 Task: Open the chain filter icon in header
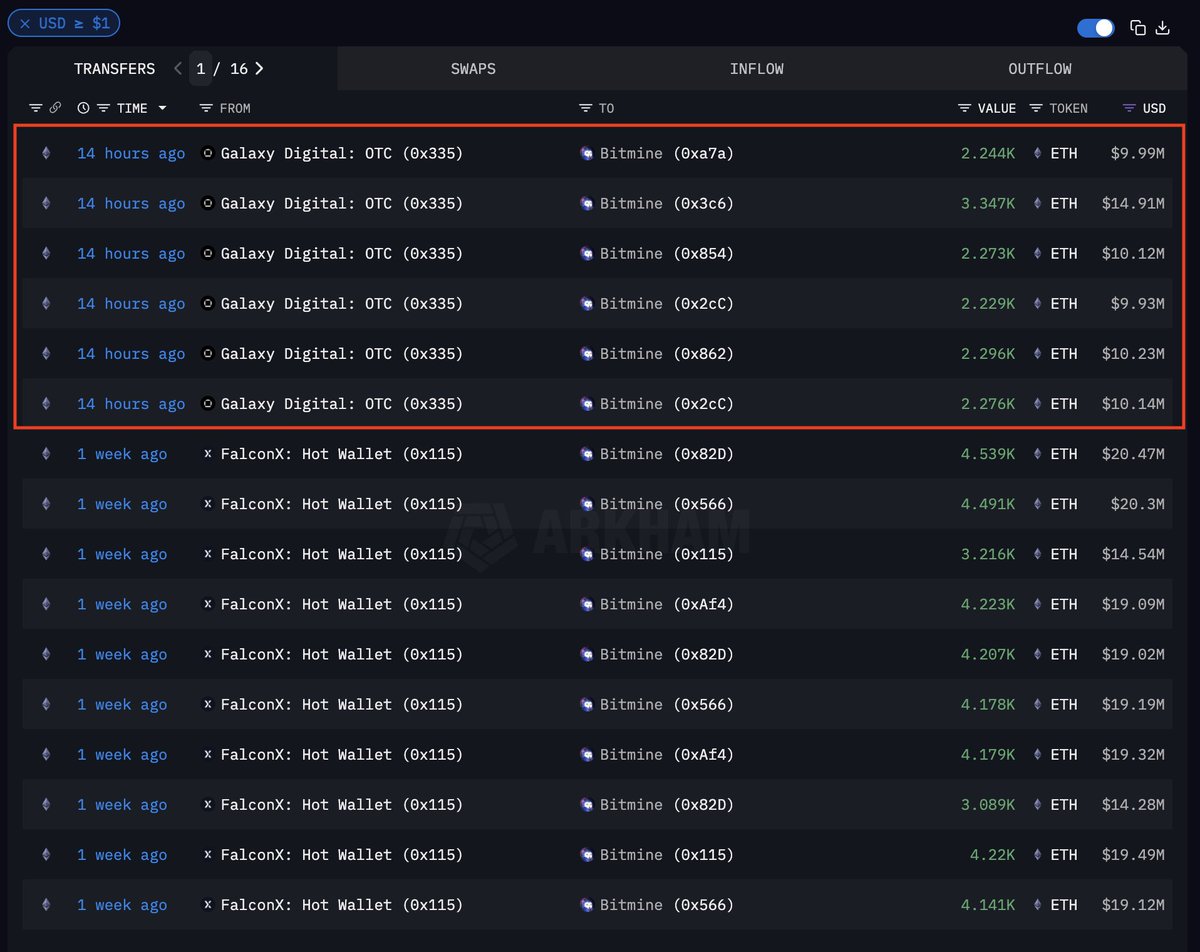(35, 108)
